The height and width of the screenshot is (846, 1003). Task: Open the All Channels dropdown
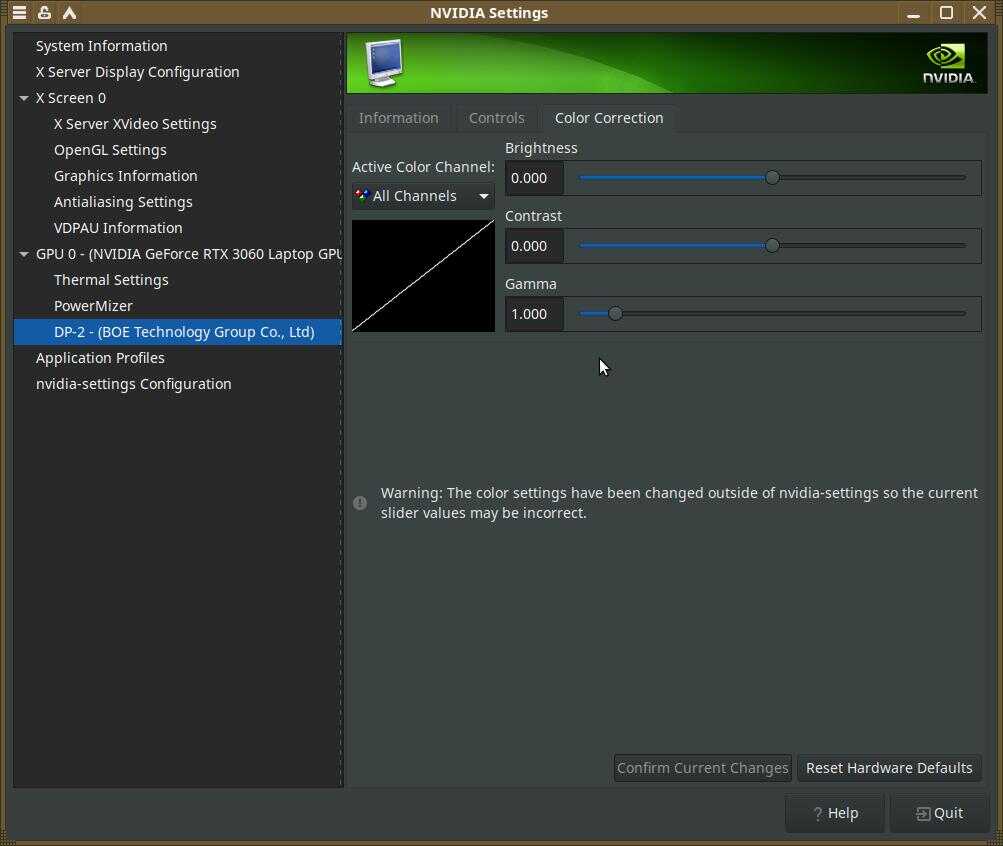(423, 196)
